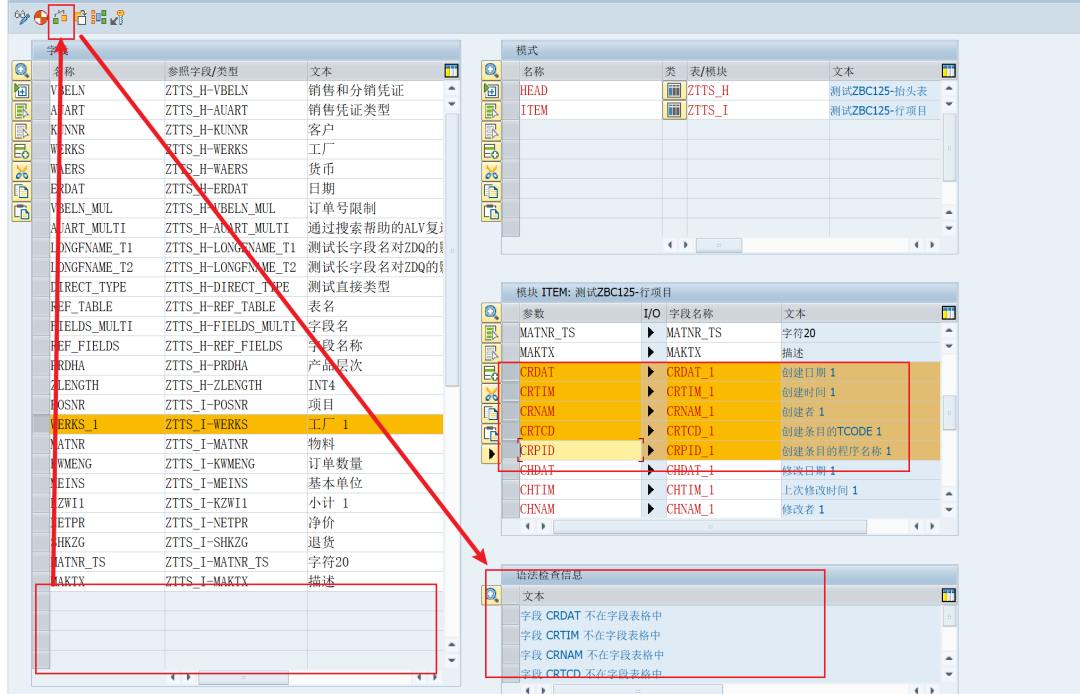Click the black arrow icon beside CRPID row
The image size is (1080, 694).
click(x=491, y=454)
